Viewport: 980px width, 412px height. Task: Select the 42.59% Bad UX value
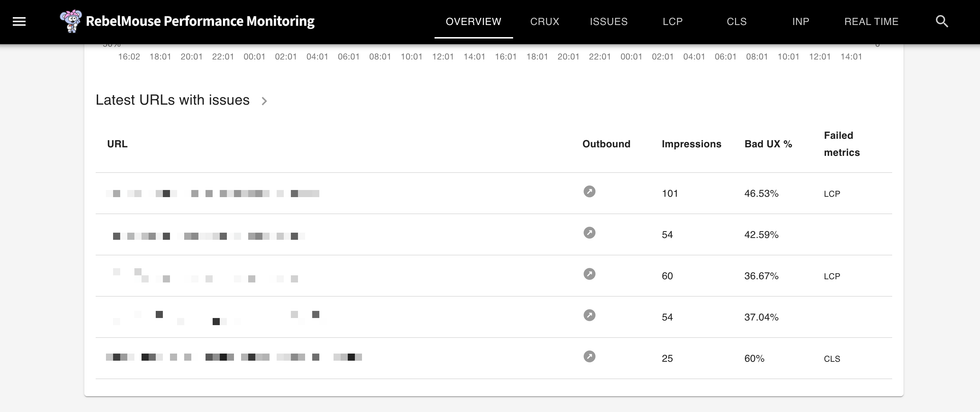(x=761, y=234)
